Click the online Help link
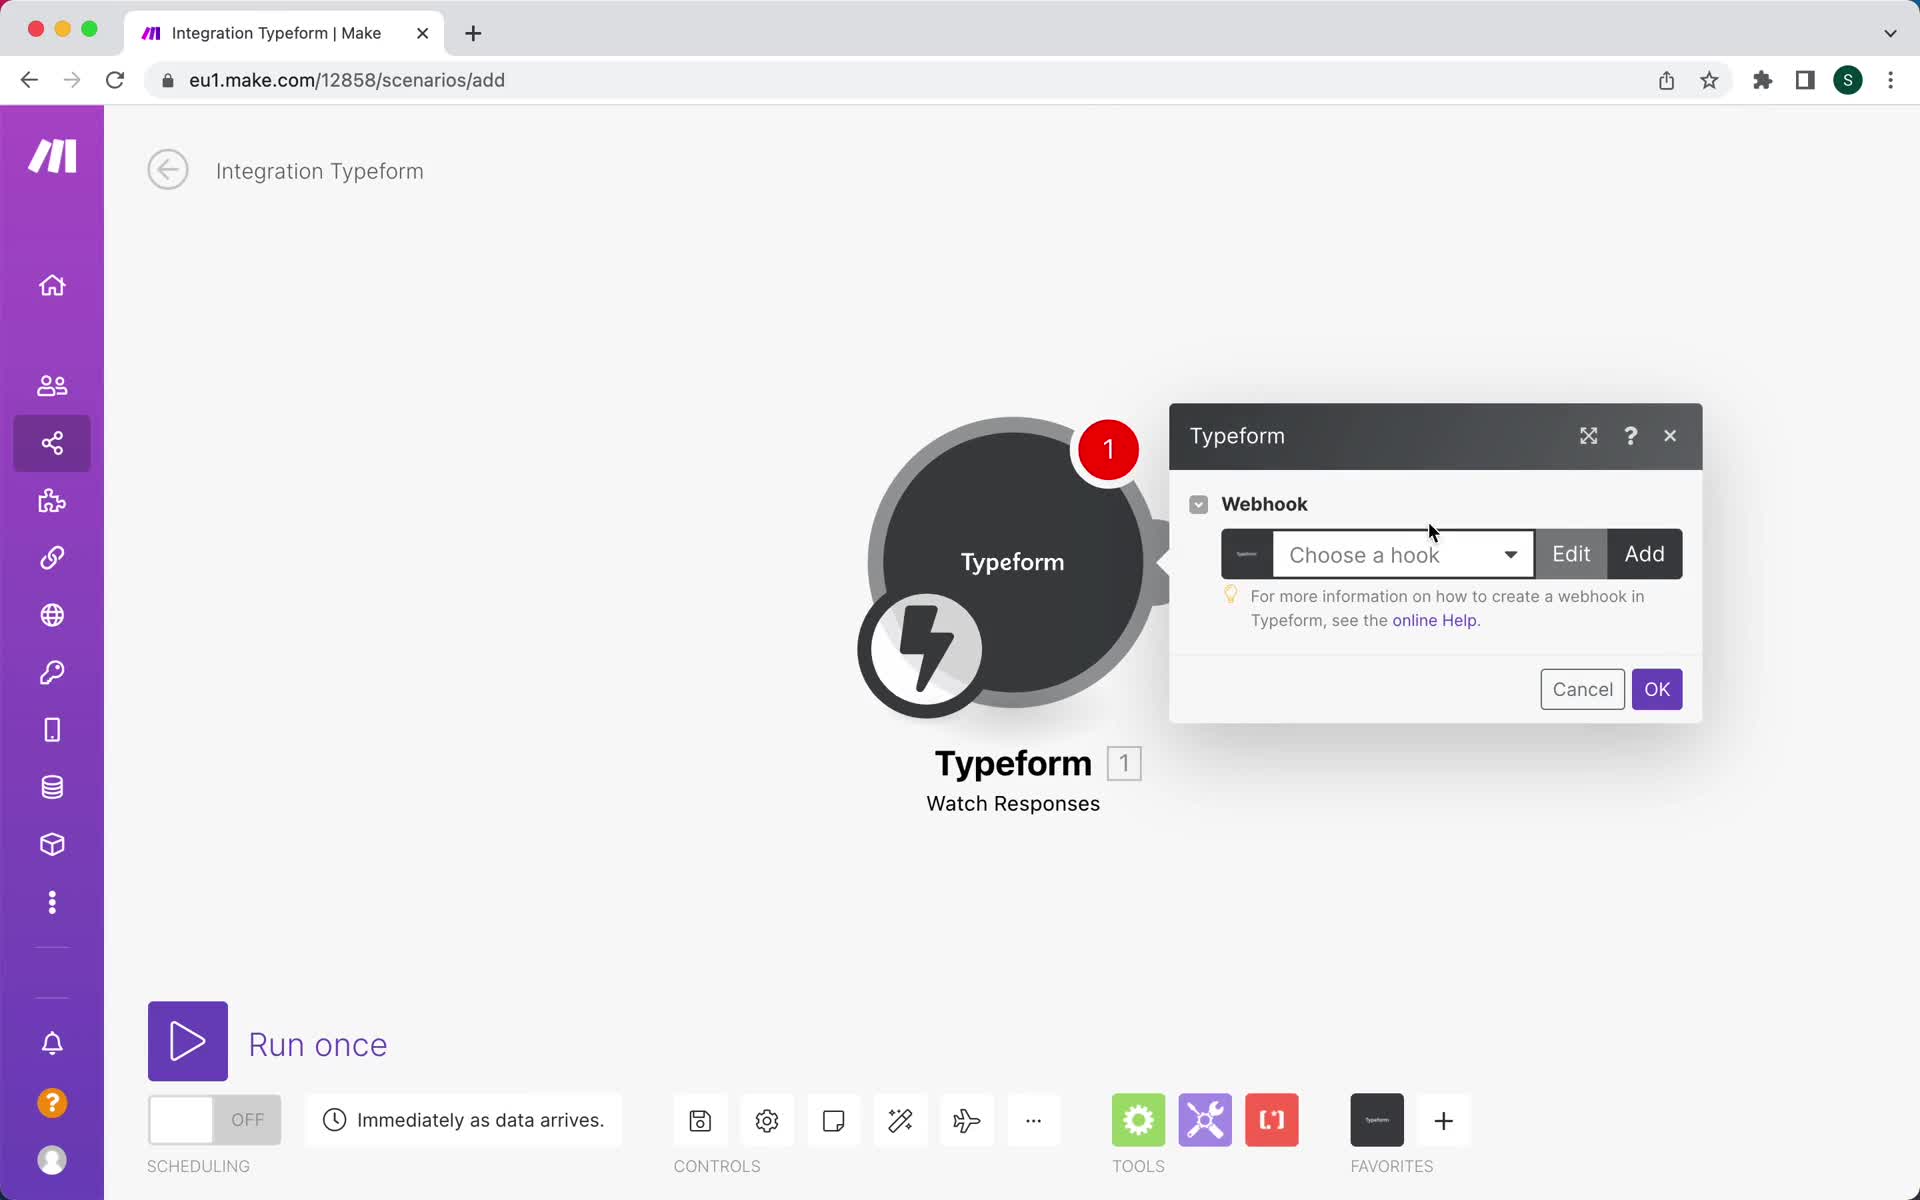 1435,619
